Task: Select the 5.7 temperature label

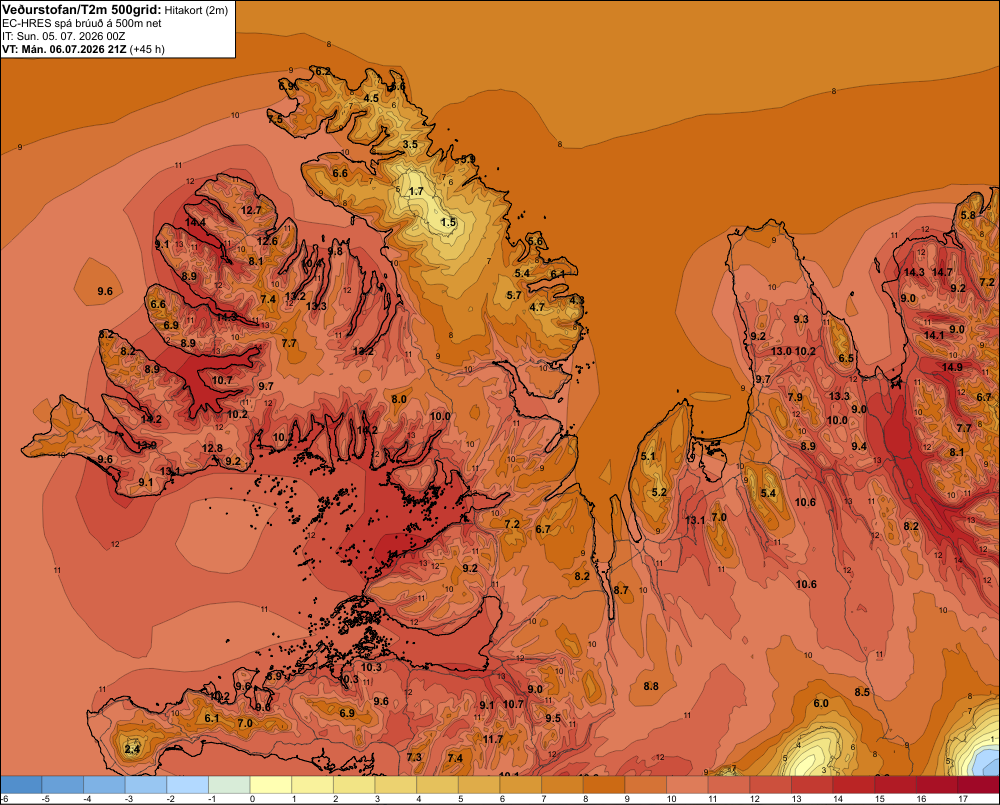Action: pyautogui.click(x=514, y=295)
